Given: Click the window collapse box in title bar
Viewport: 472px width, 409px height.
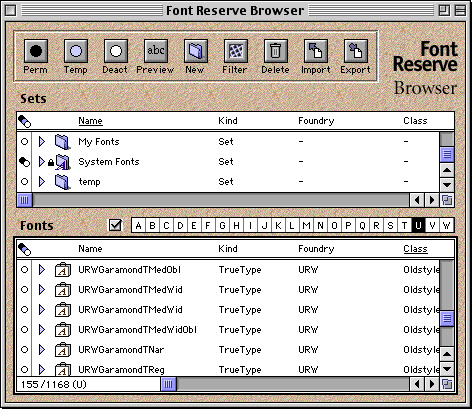Looking at the screenshot, I should point(460,10).
